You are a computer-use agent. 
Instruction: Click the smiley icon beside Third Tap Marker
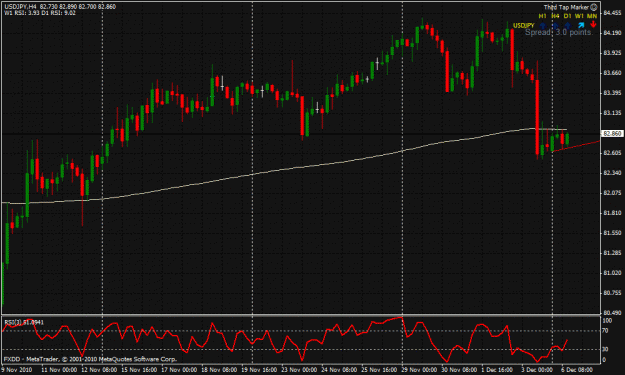click(x=594, y=7)
